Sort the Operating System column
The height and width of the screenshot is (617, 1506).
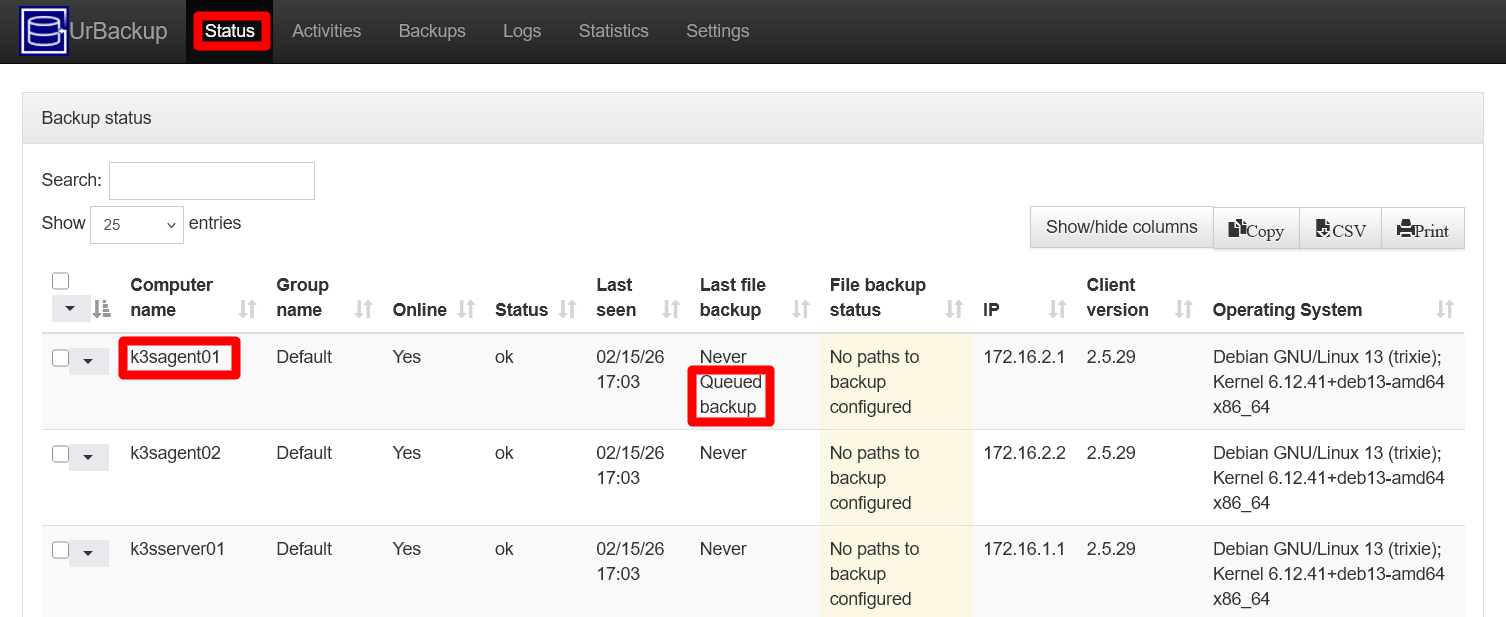[x=1444, y=309]
